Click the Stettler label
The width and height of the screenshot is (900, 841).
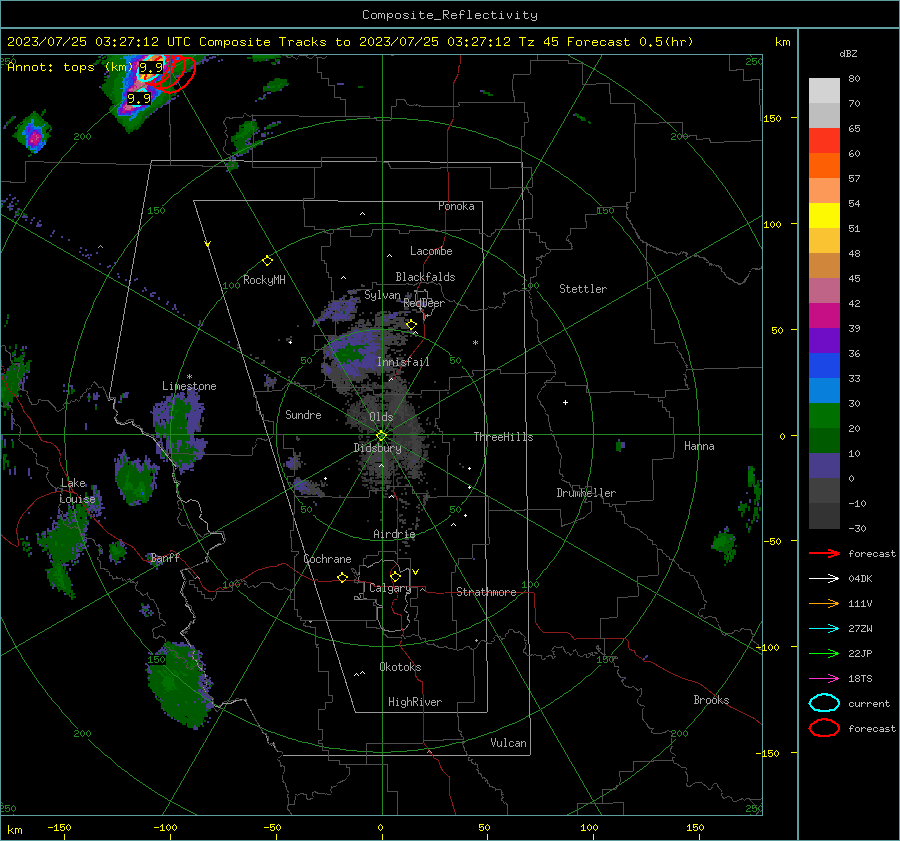coord(583,289)
